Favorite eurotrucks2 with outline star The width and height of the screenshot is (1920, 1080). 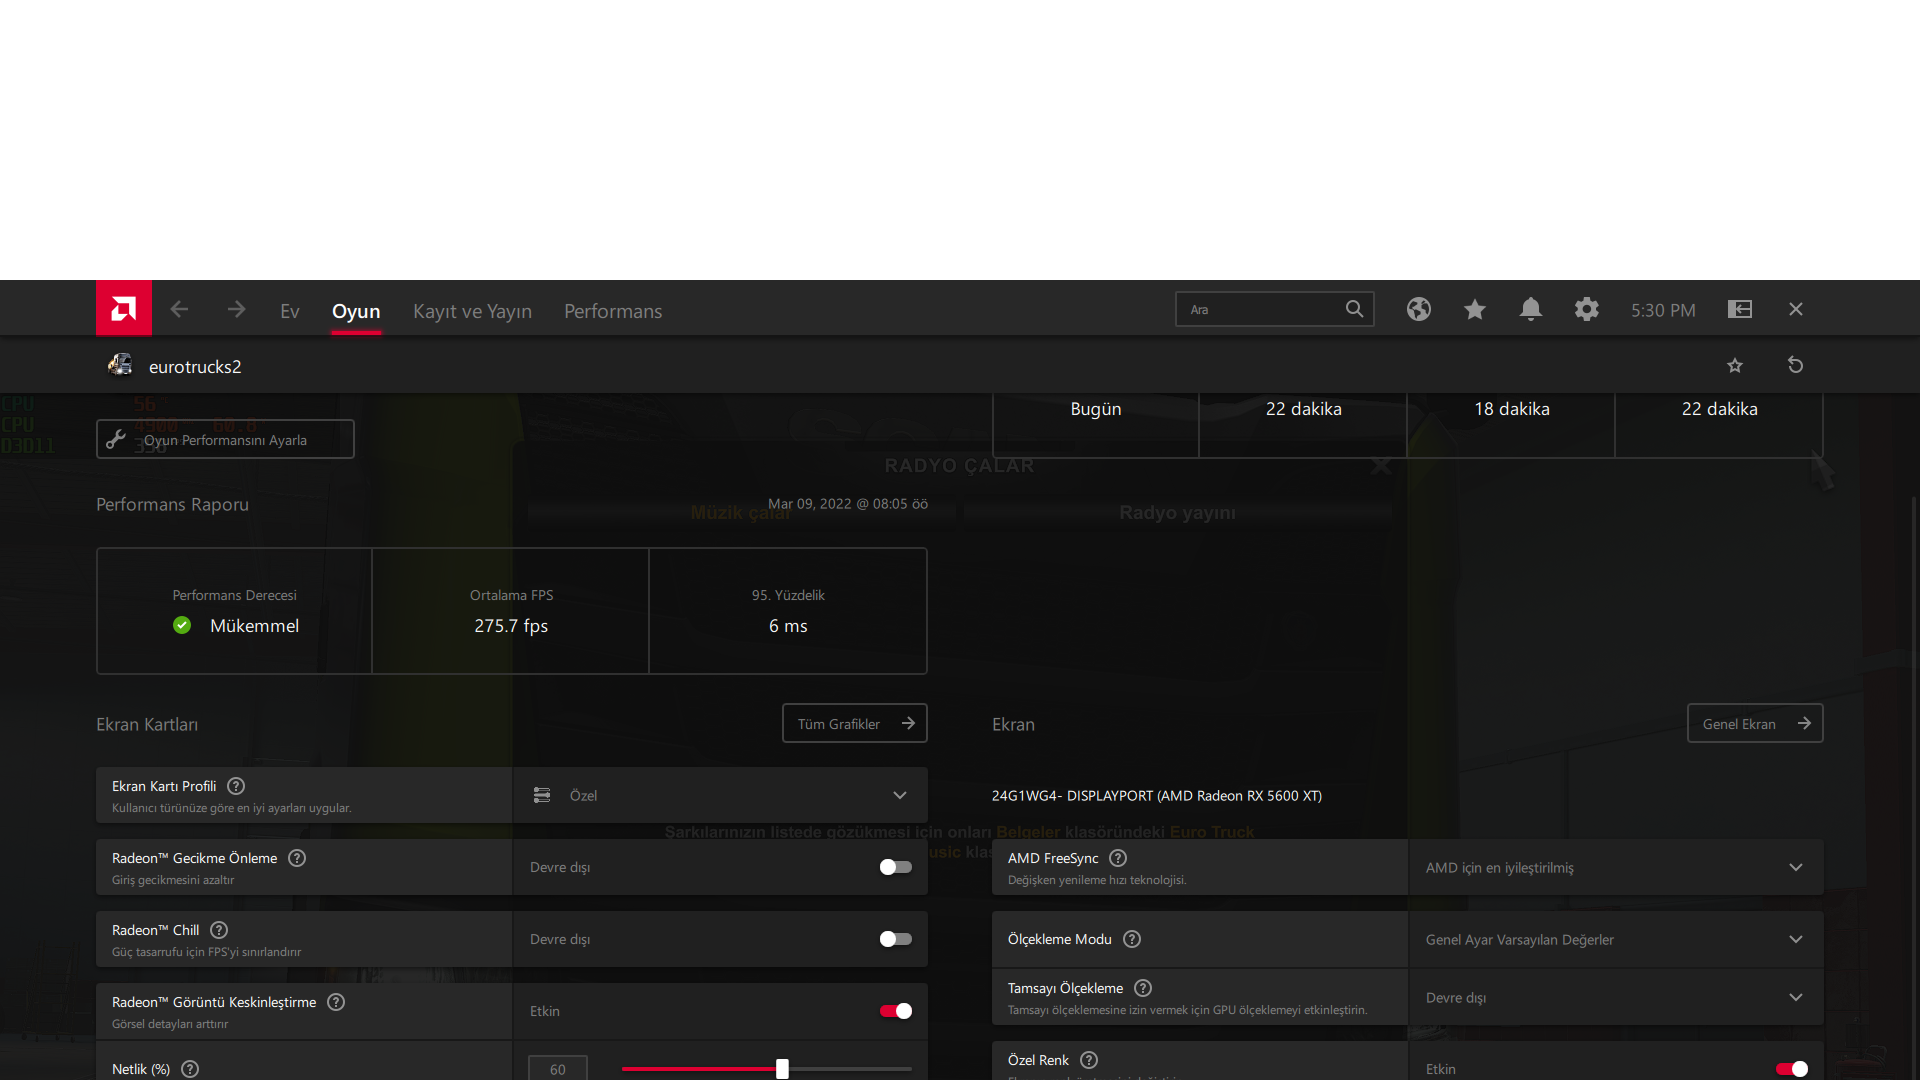[1735, 366]
